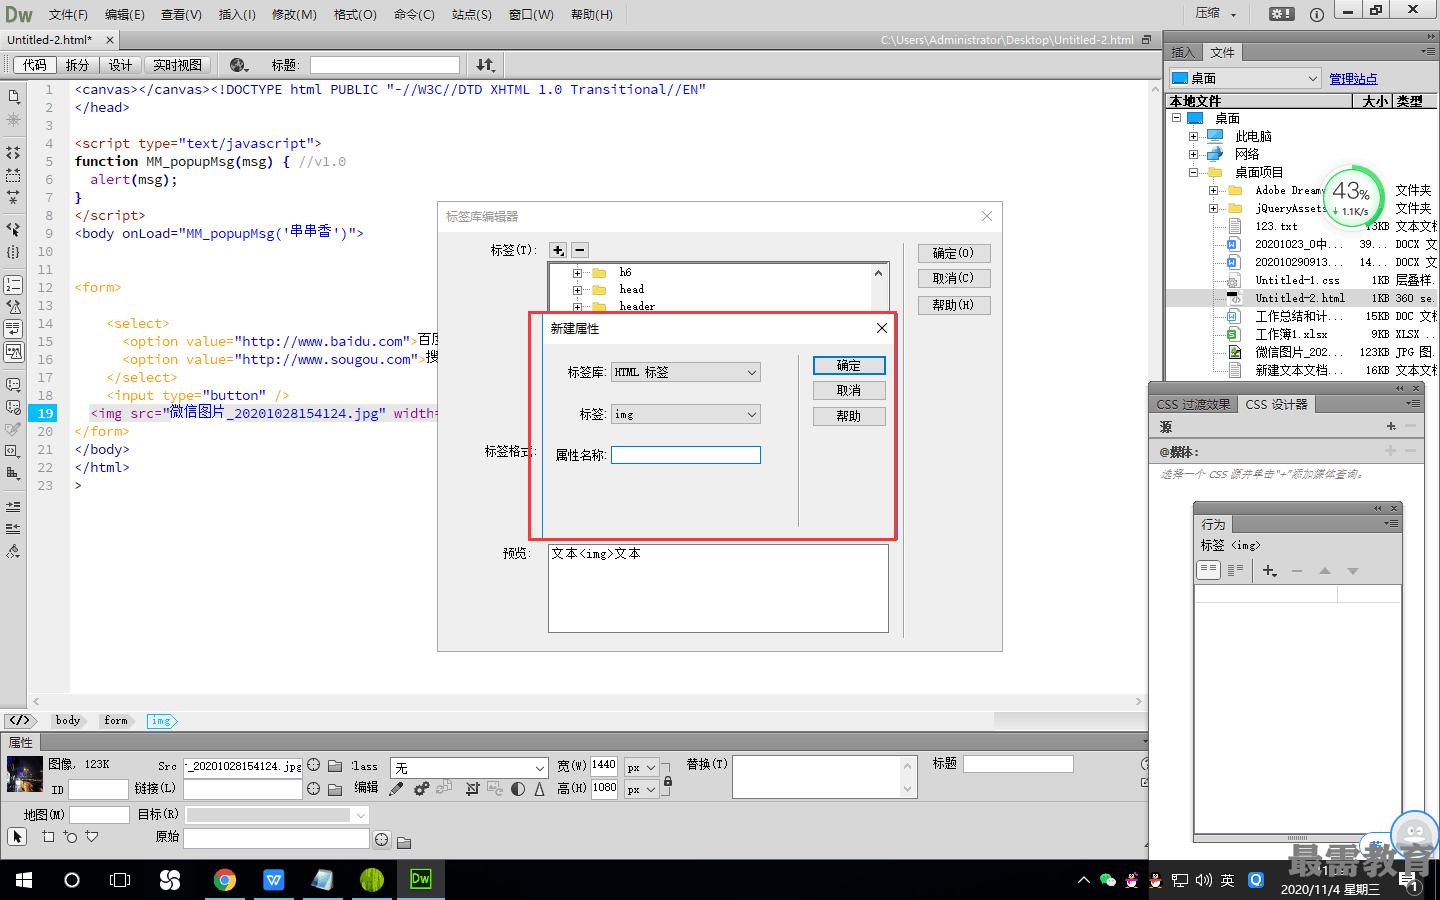
Task: Open the 宽 unit px dropdown
Action: tap(641, 767)
